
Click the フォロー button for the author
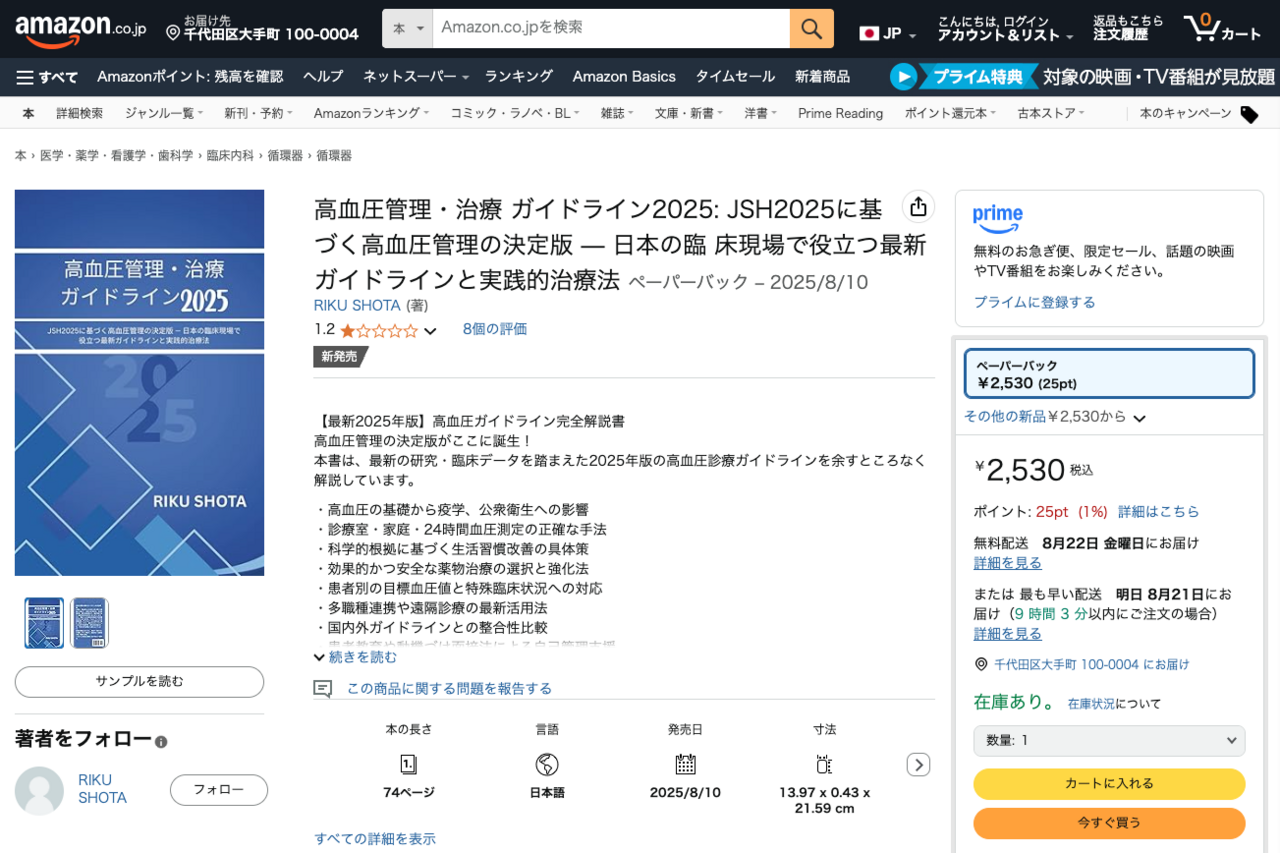click(x=219, y=790)
